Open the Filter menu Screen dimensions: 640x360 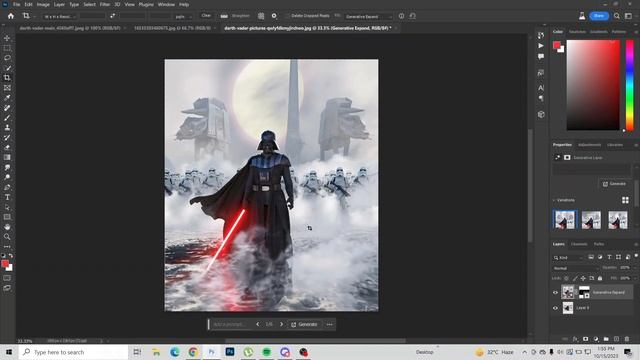pyautogui.click(x=105, y=4)
